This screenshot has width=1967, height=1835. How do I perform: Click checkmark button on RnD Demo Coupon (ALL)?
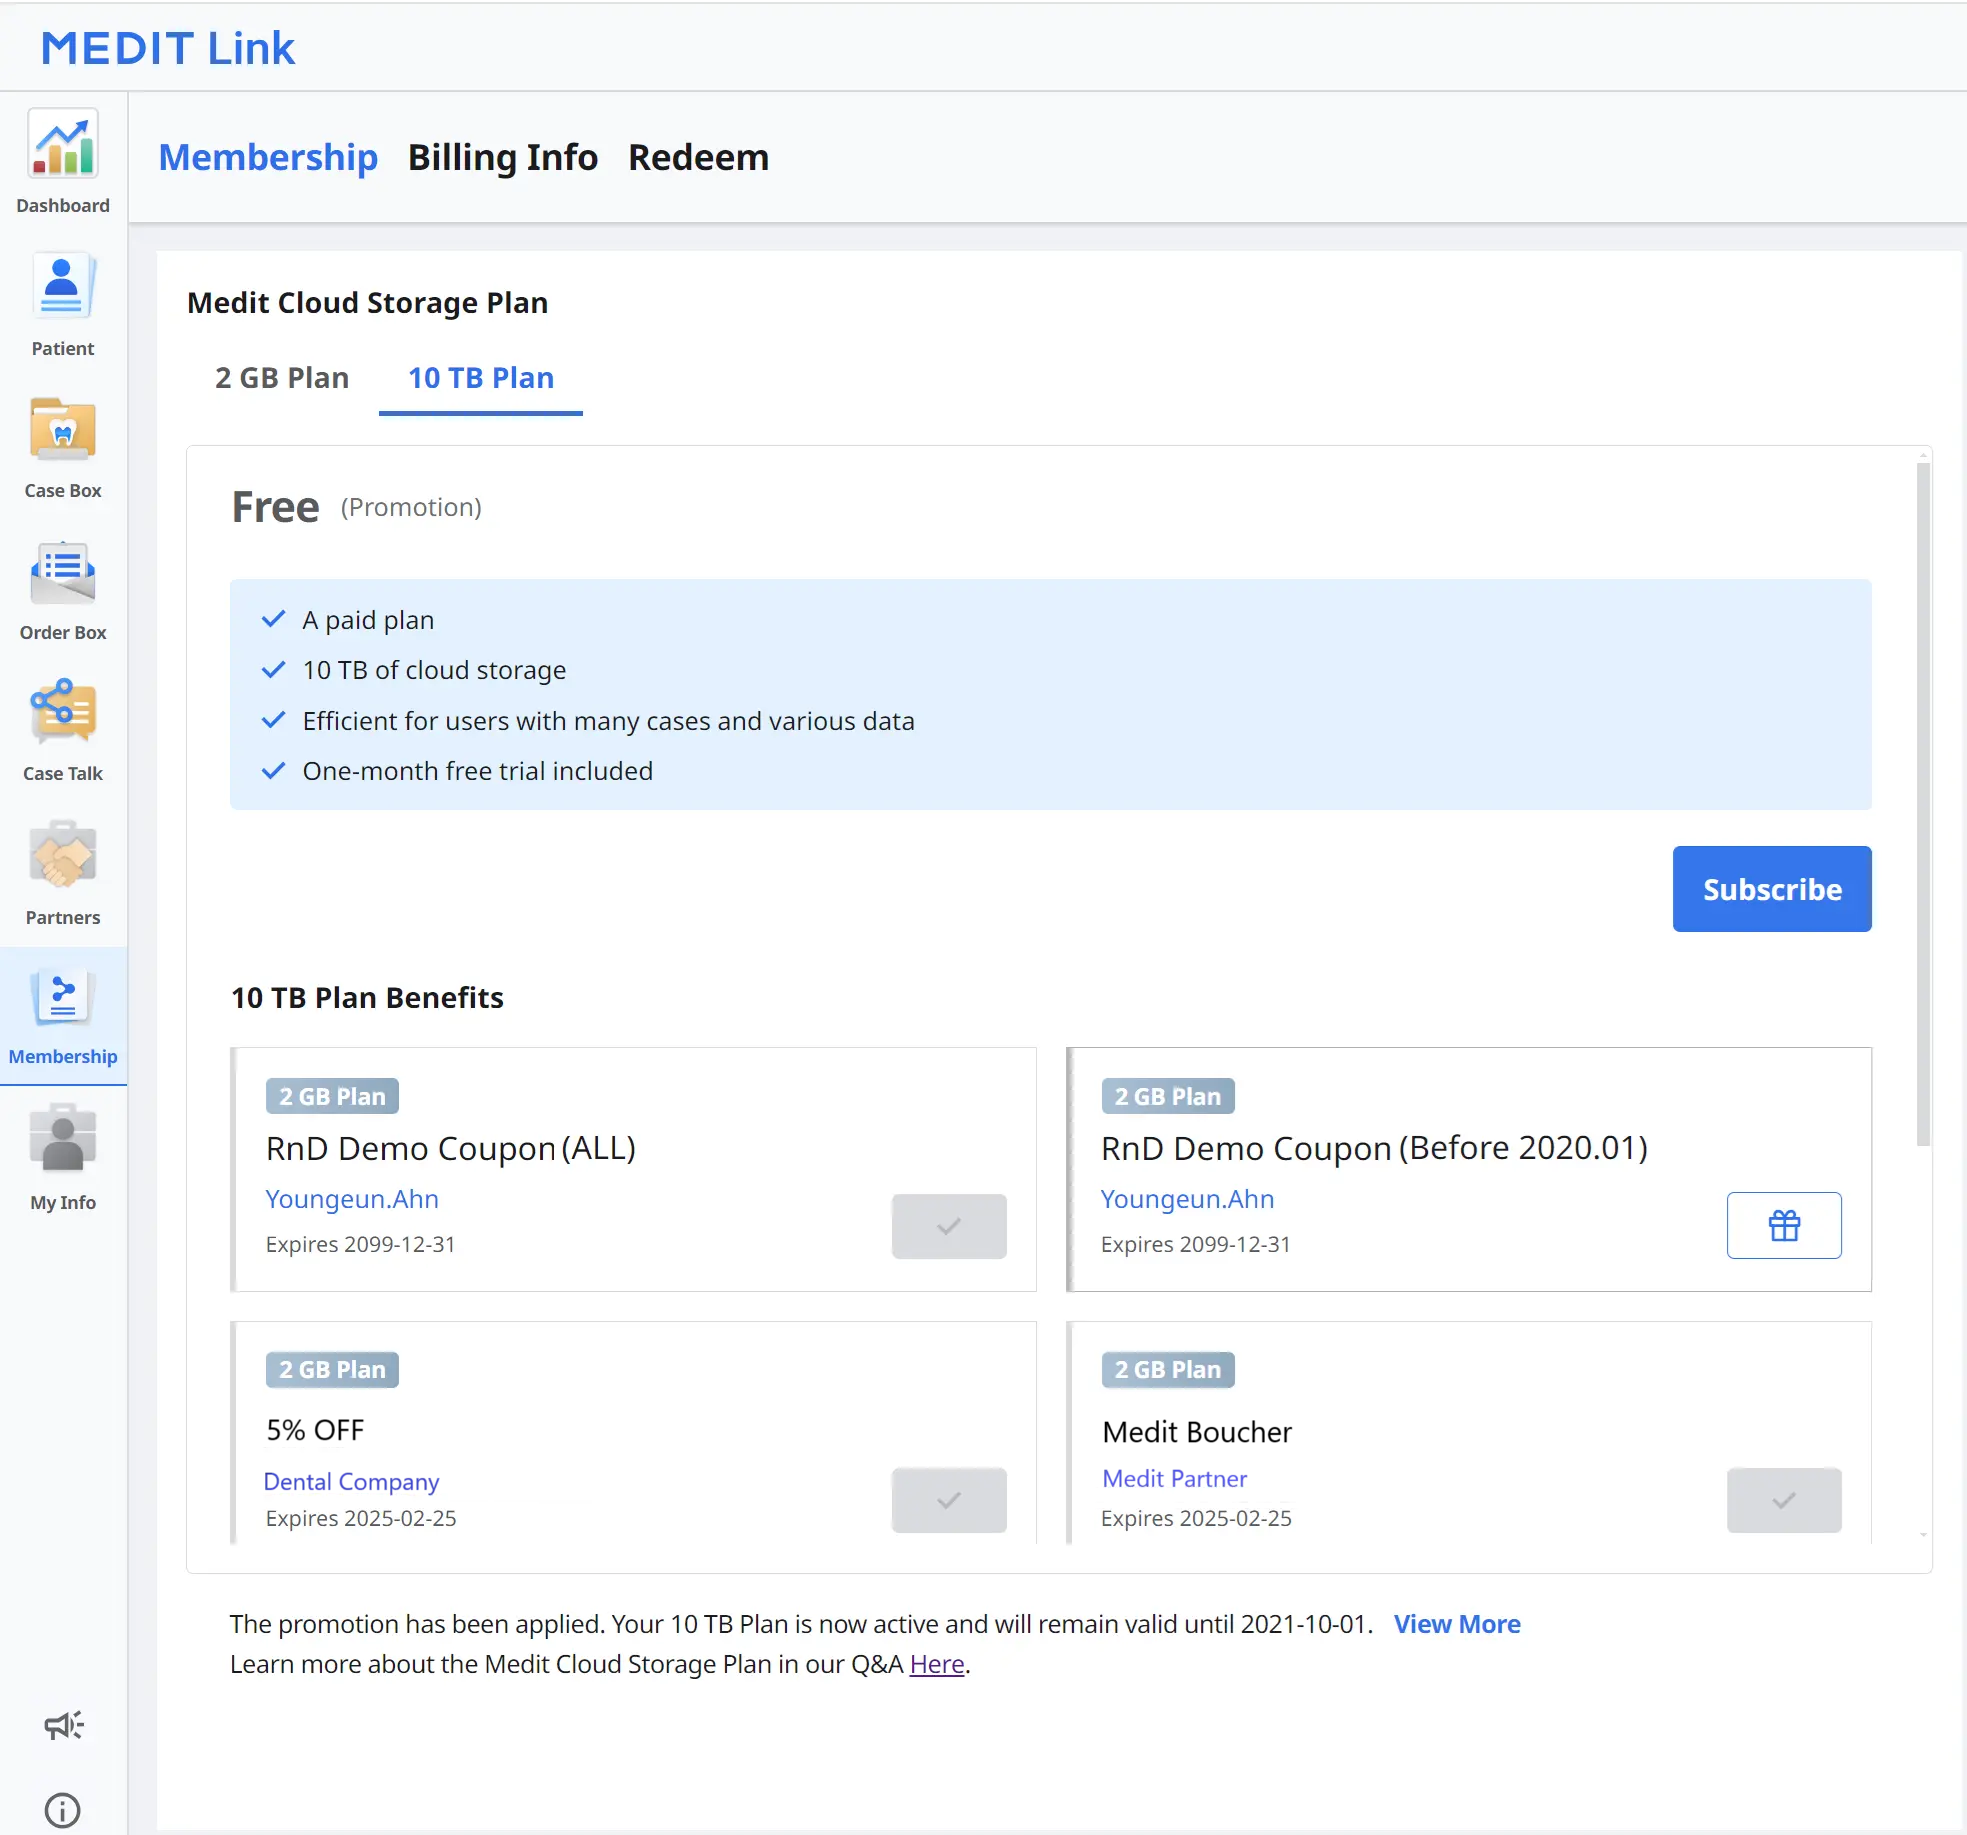[x=949, y=1225]
